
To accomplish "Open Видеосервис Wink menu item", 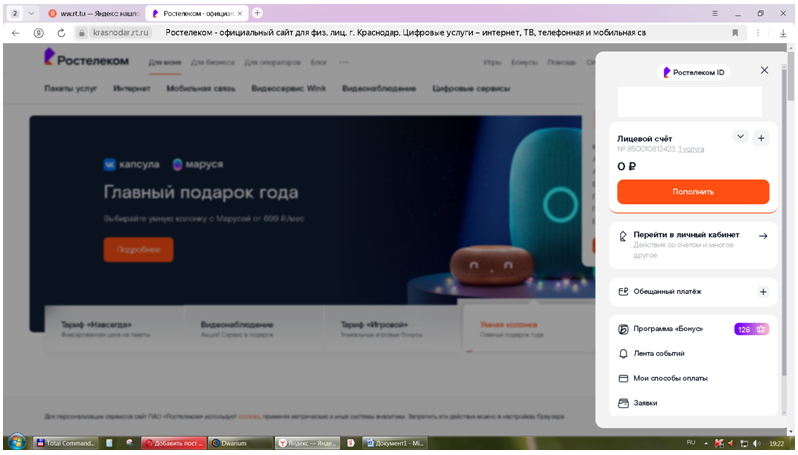I will (x=289, y=89).
